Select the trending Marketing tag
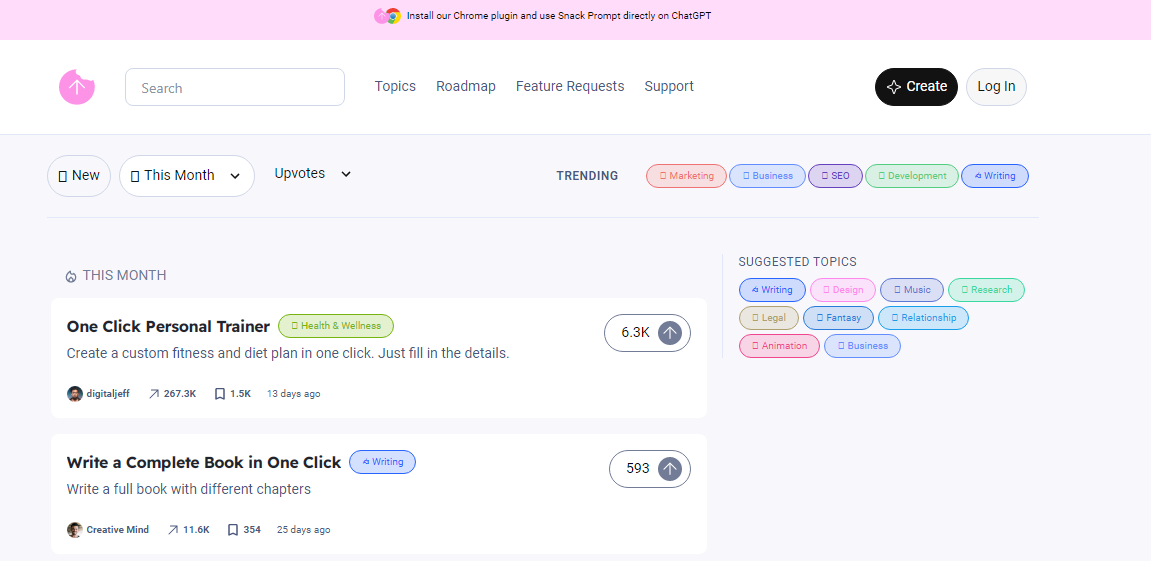The height and width of the screenshot is (561, 1151). pyautogui.click(x=686, y=176)
